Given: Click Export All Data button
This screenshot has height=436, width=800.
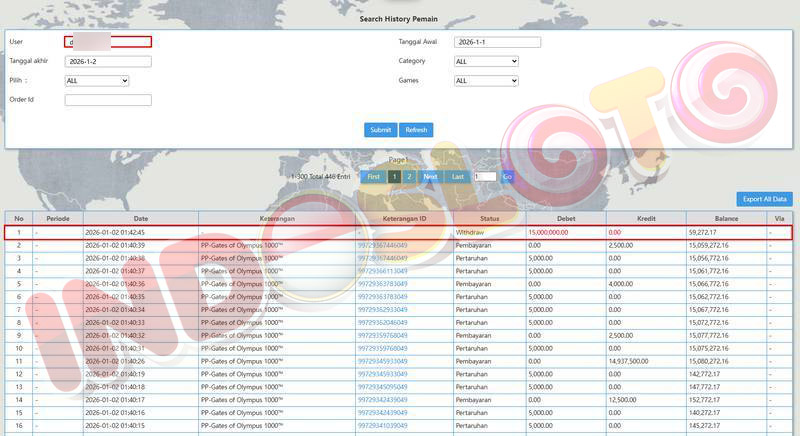Looking at the screenshot, I should tap(764, 199).
